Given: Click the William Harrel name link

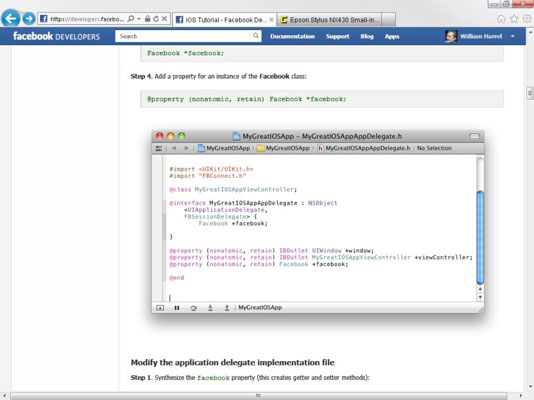Looking at the screenshot, I should click(481, 36).
